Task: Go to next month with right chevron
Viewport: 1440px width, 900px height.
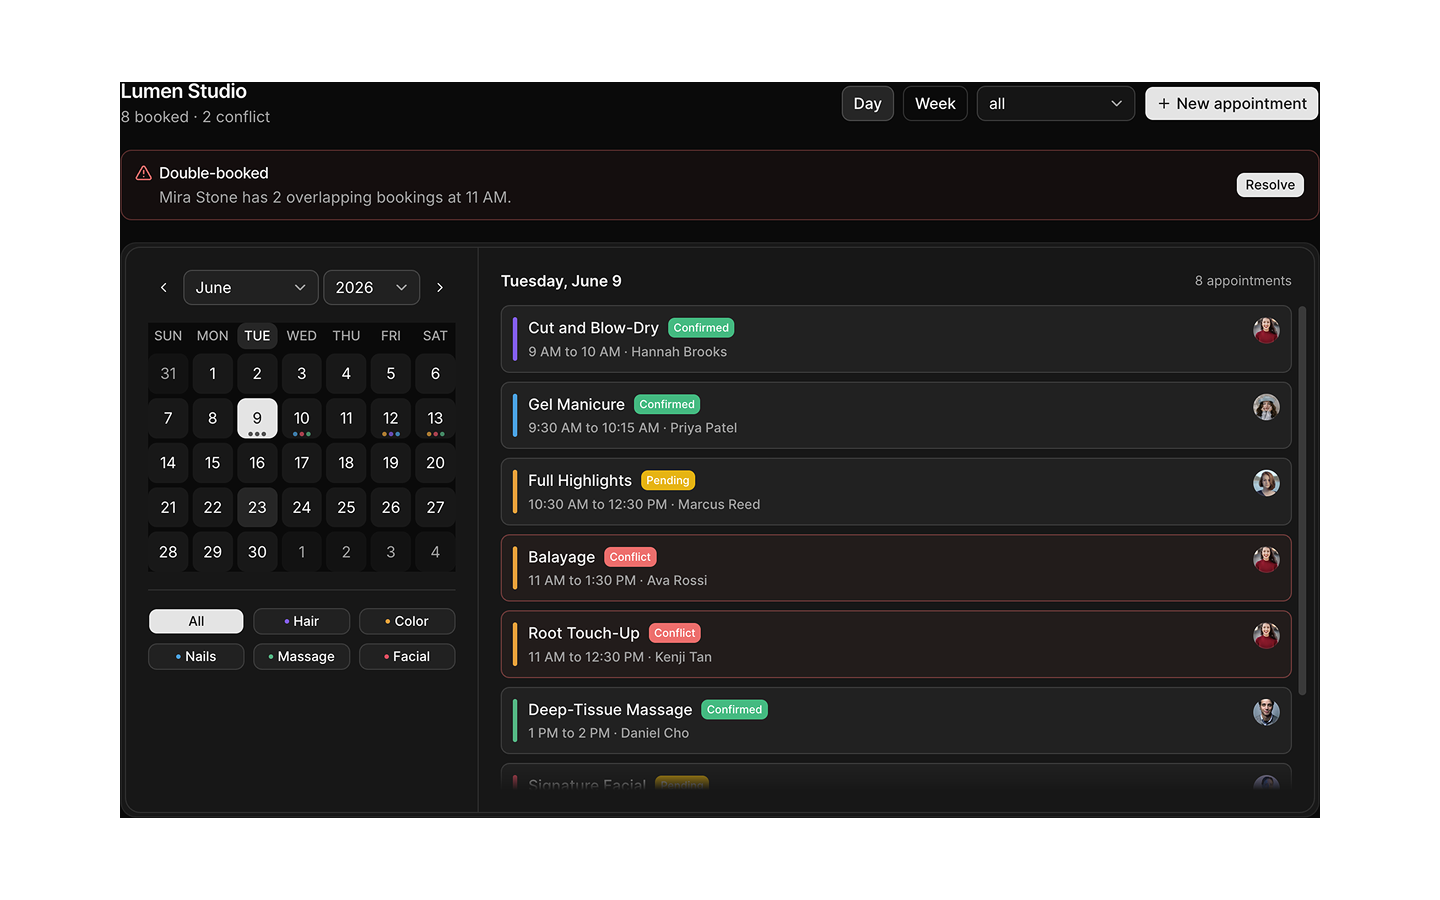Action: click(440, 288)
